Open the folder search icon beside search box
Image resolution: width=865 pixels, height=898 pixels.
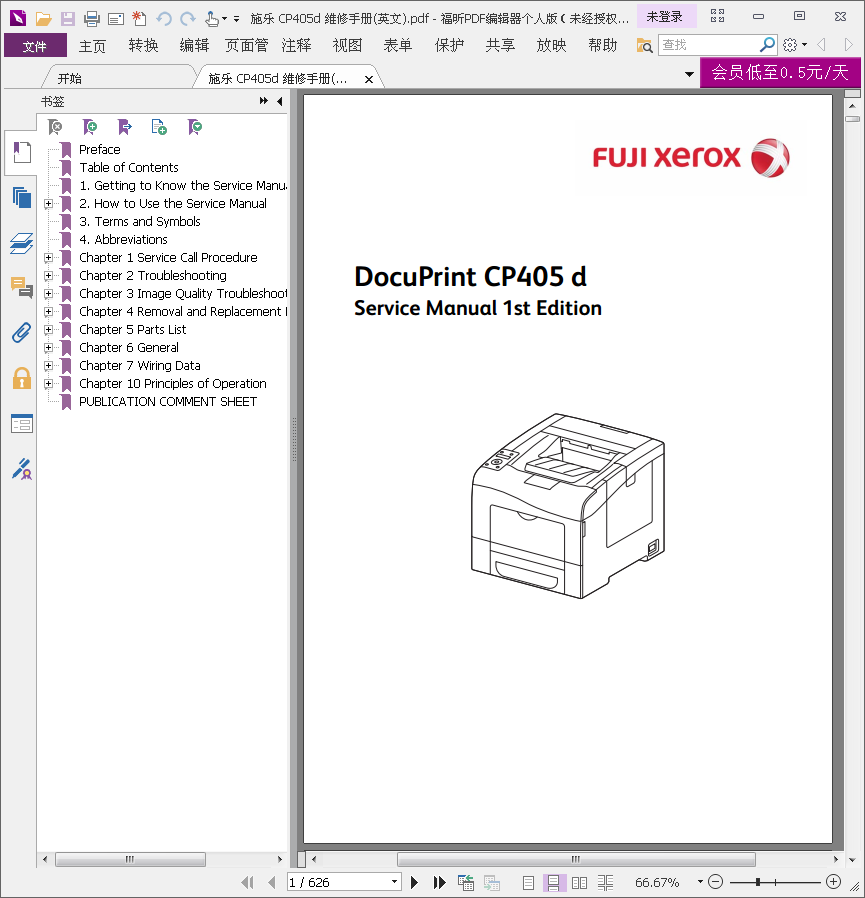(644, 45)
